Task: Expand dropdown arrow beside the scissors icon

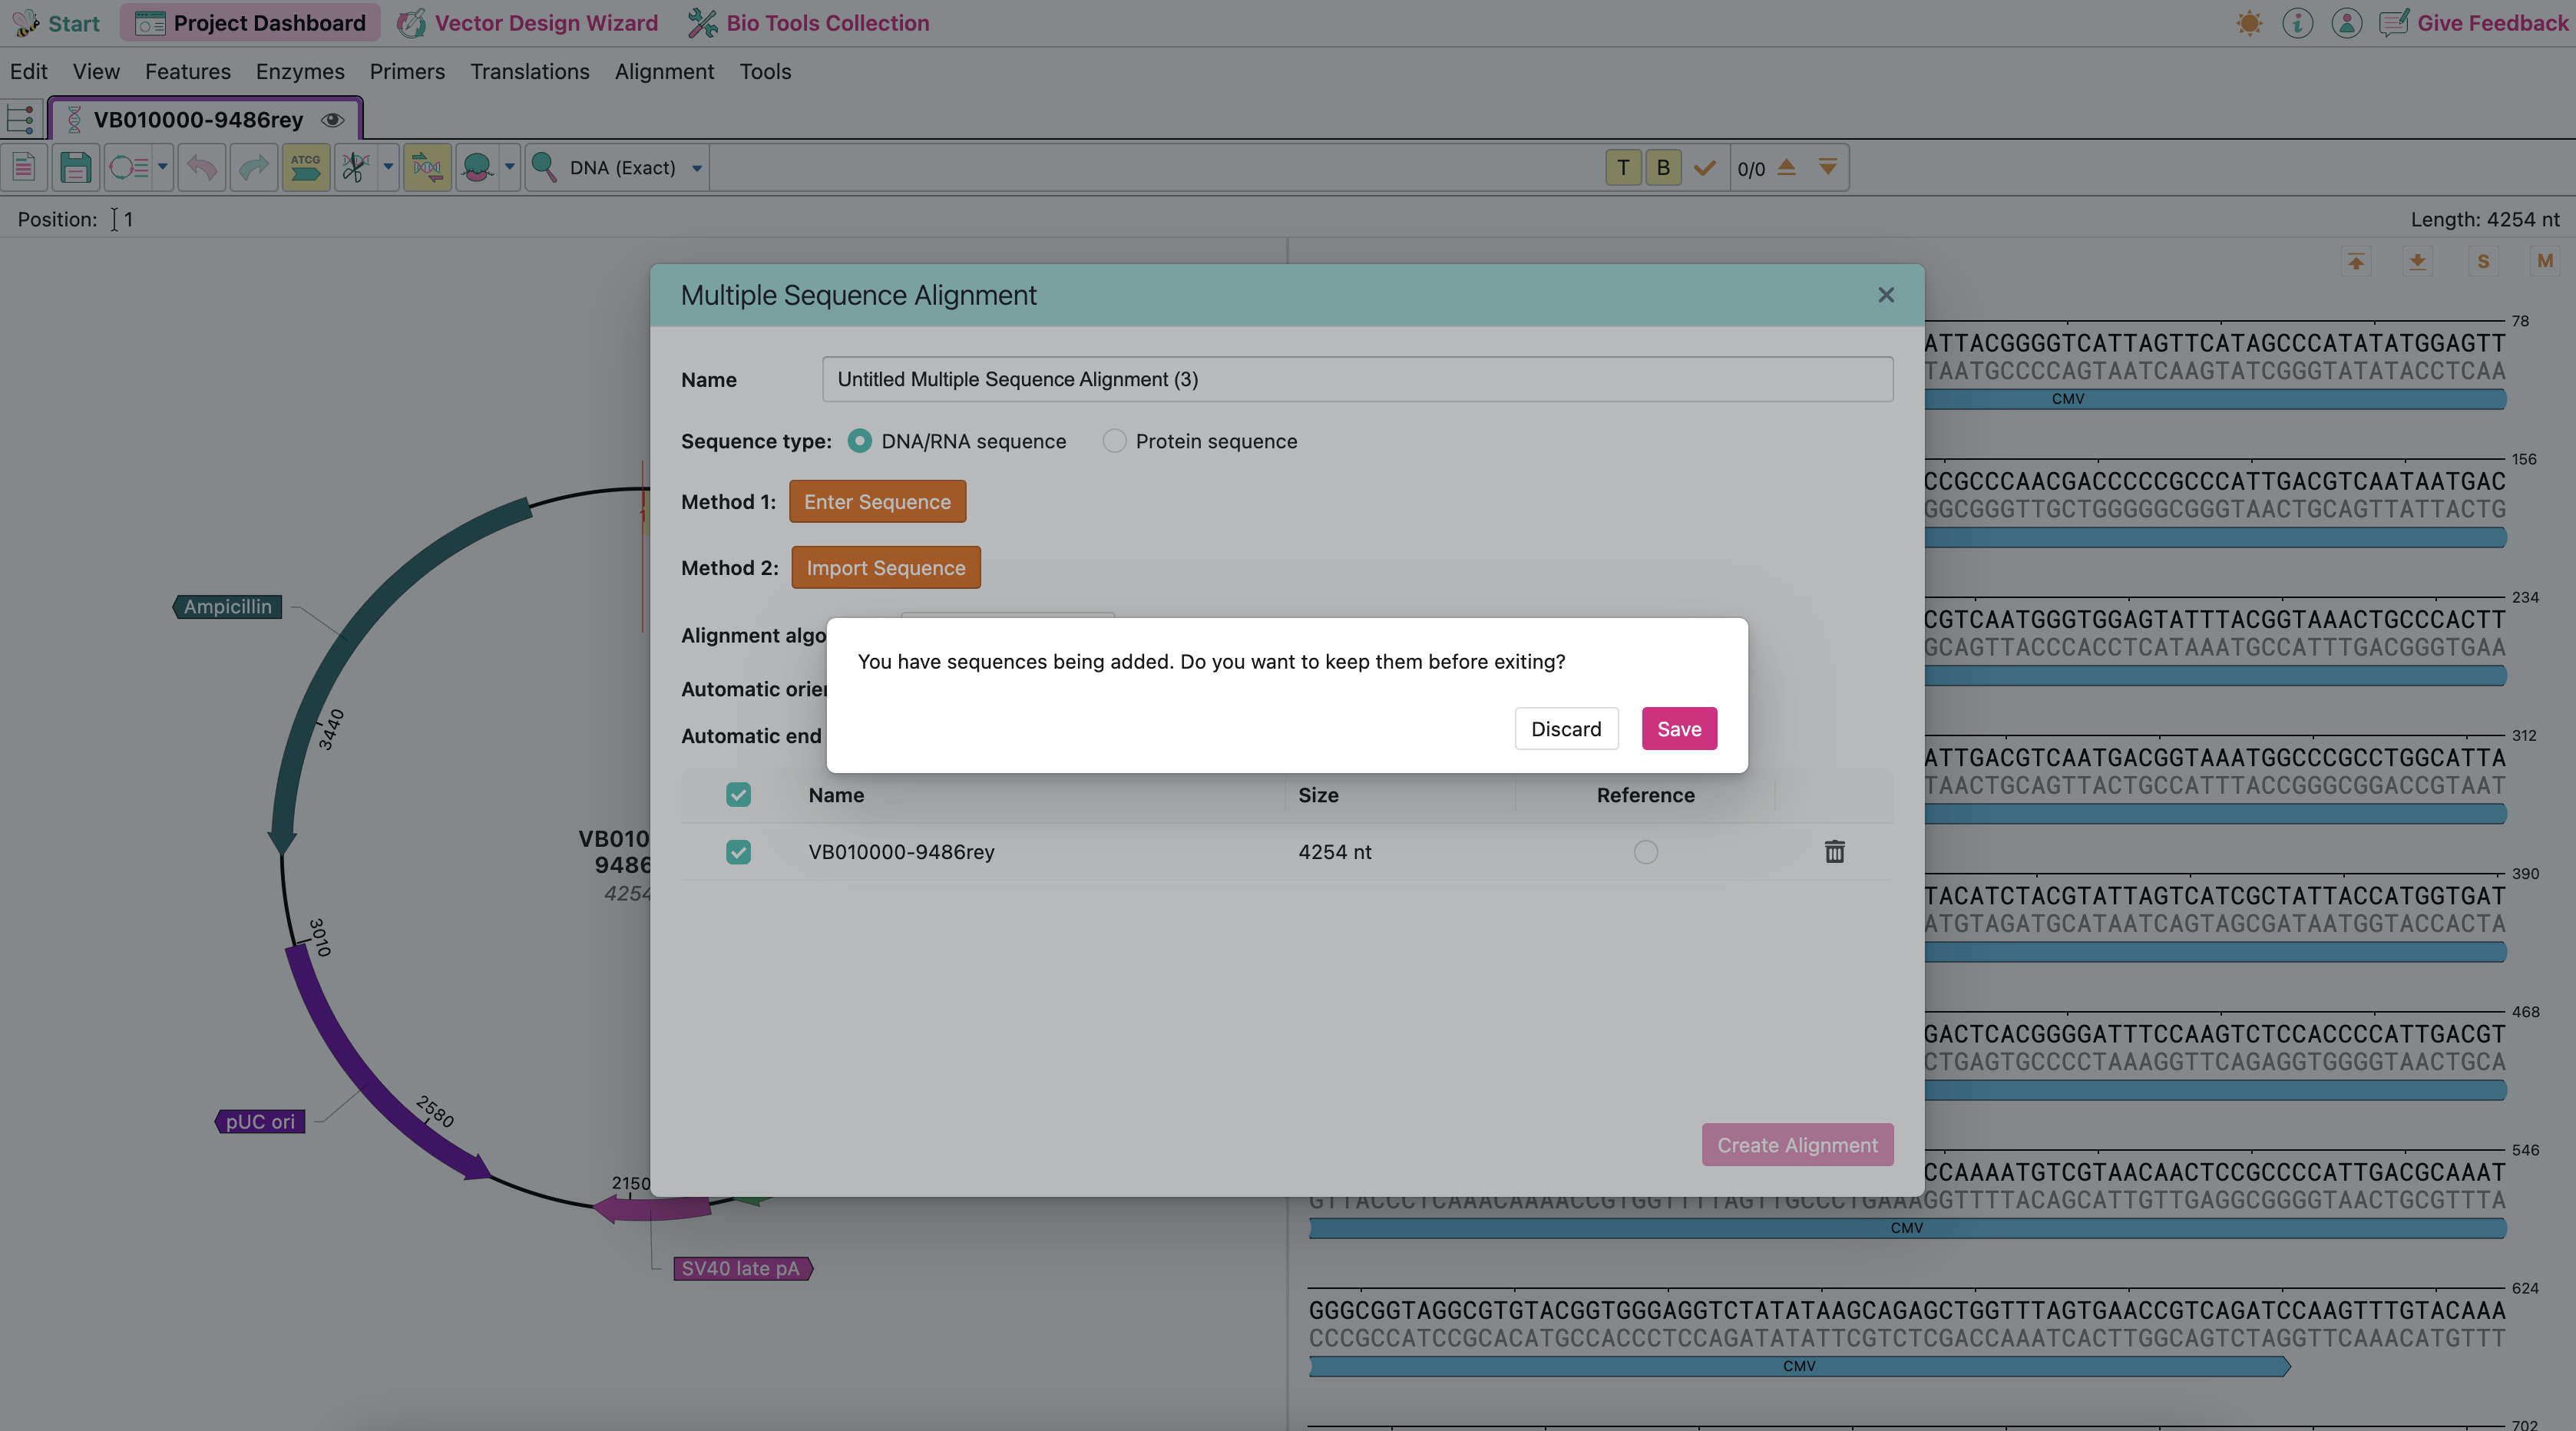Action: [388, 167]
